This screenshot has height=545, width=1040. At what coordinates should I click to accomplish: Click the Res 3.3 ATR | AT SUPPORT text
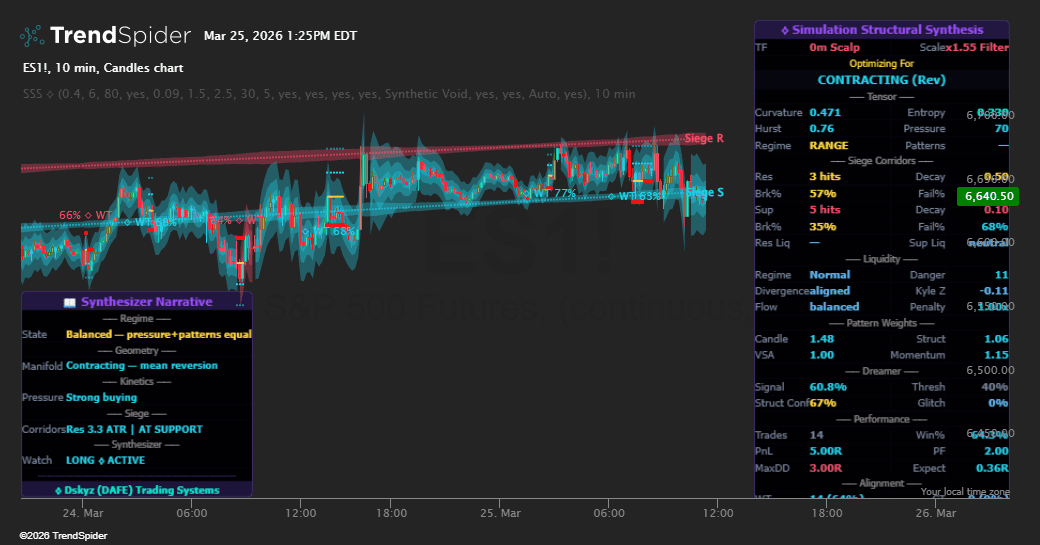click(135, 430)
